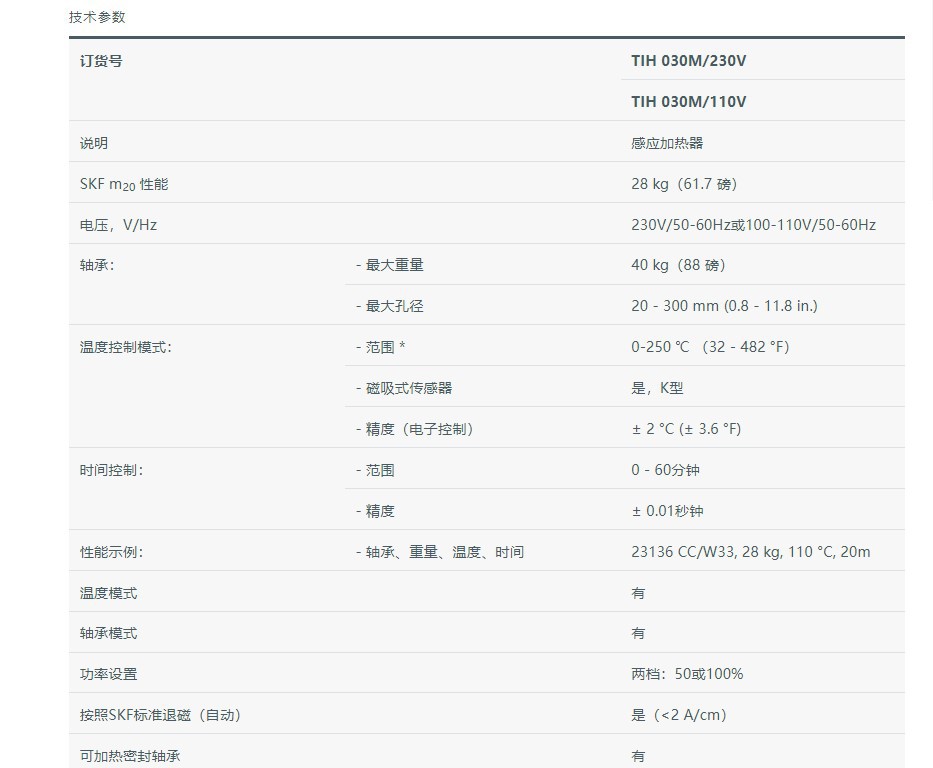The width and height of the screenshot is (933, 768).
Task: Click the 40 kg (88 磅) value
Action: tap(678, 265)
